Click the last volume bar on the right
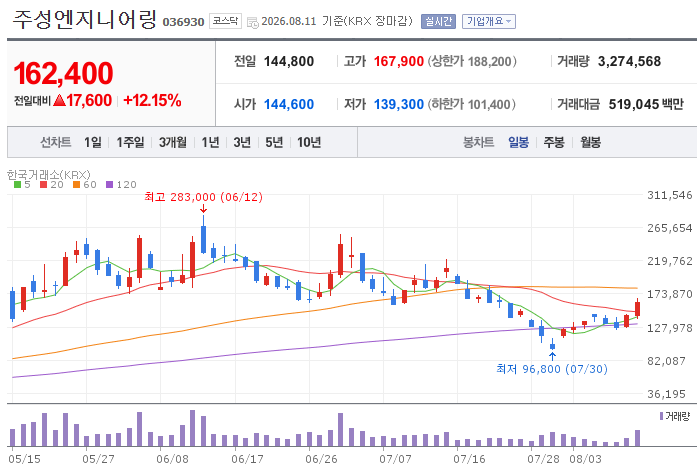This screenshot has height=469, width=697. 637,438
